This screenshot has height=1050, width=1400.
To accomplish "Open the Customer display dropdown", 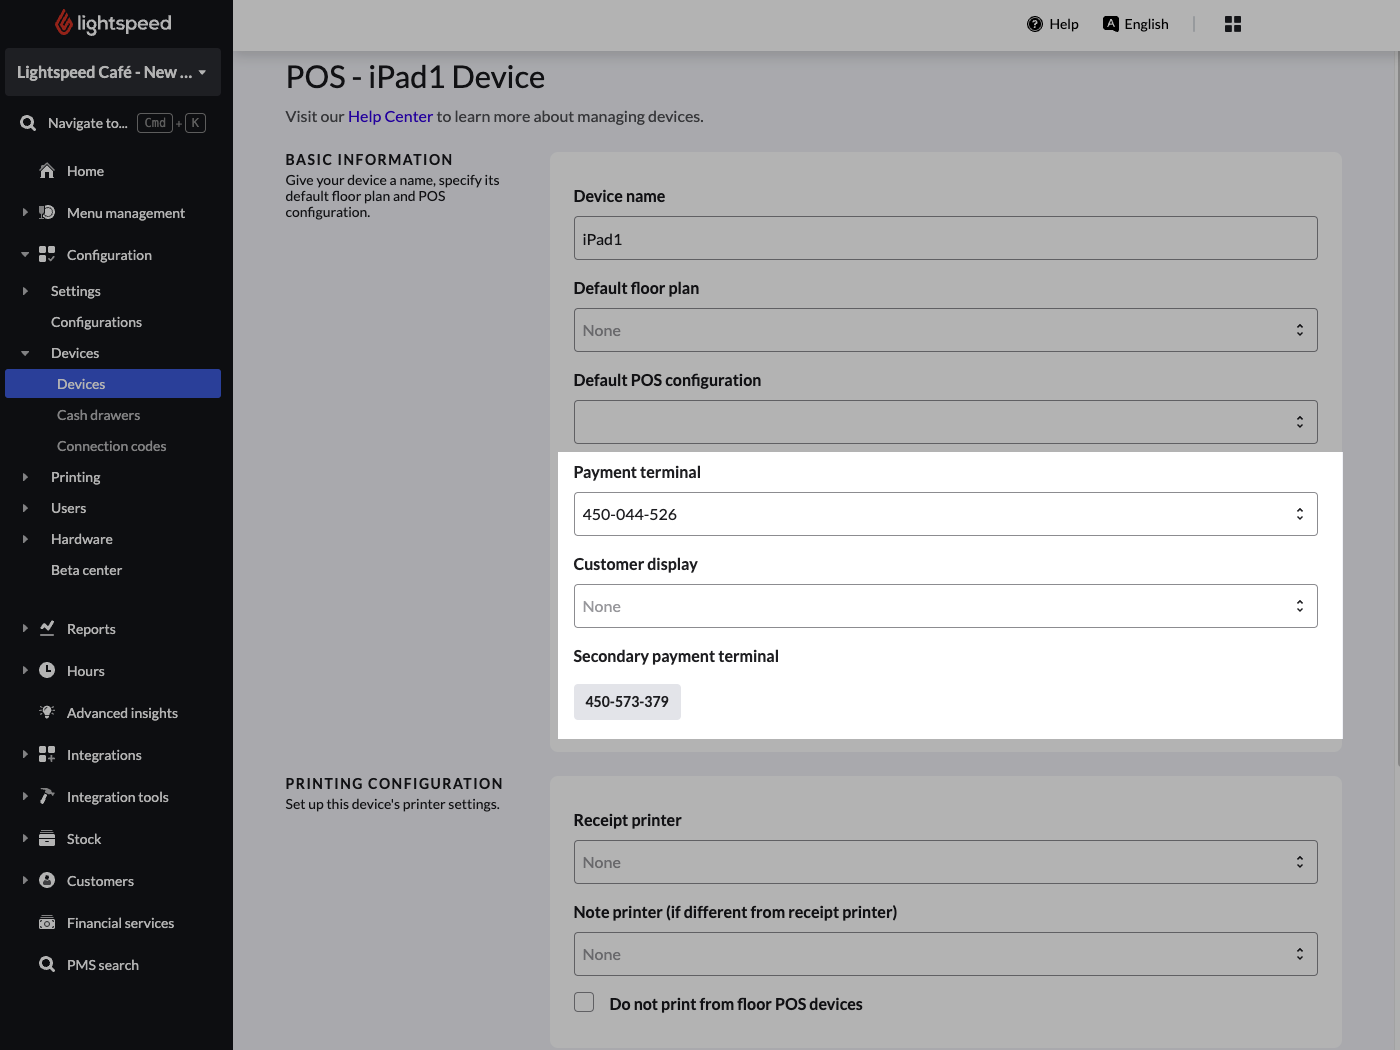I will tap(944, 606).
